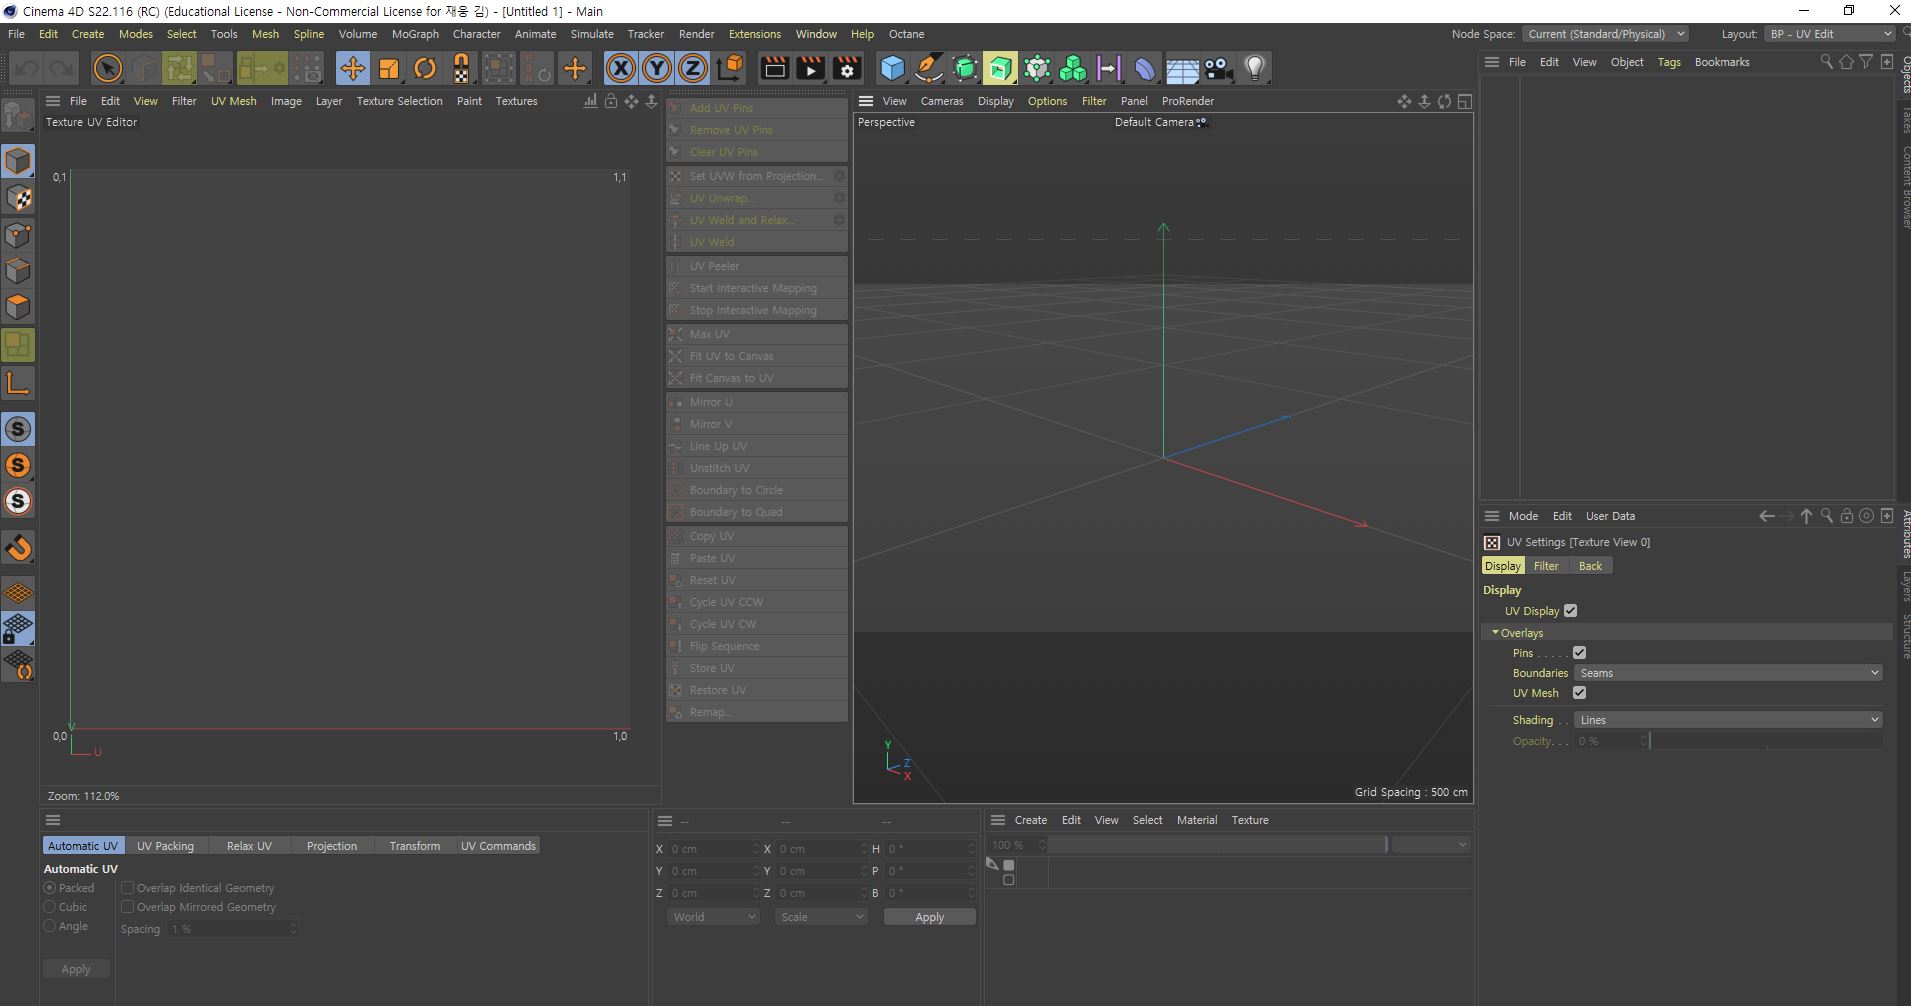The image size is (1911, 1006).
Task: Click Apply button under Automatic UV
Action: pyautogui.click(x=76, y=969)
